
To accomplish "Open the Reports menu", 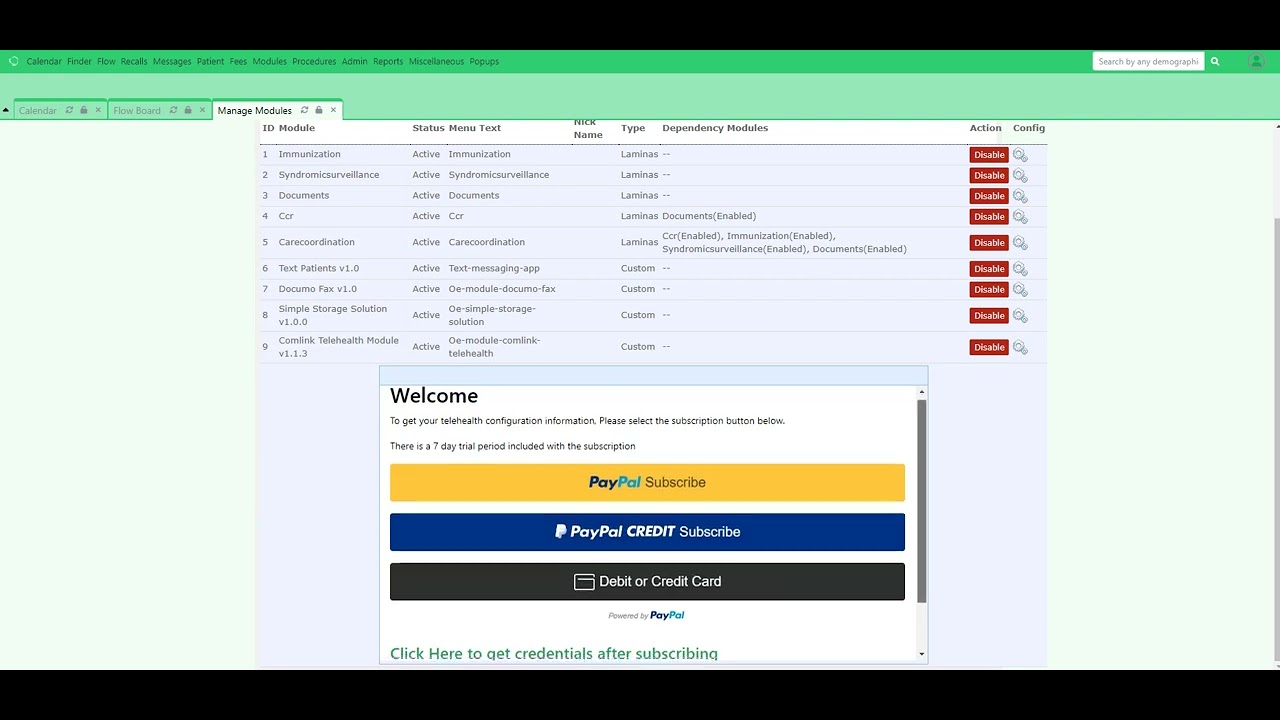I will pos(388,61).
